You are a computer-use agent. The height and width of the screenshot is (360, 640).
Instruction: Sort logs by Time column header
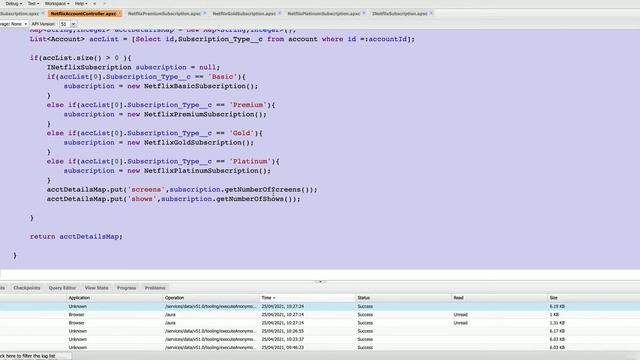307,298
